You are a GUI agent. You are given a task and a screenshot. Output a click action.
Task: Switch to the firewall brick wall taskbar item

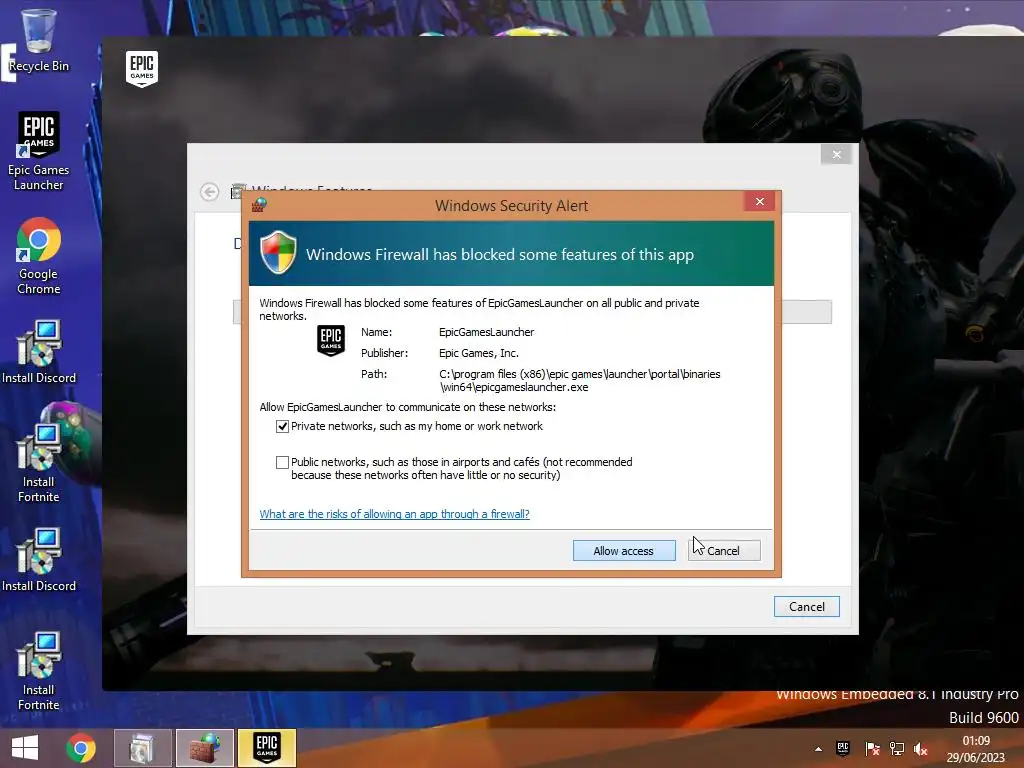coord(204,748)
